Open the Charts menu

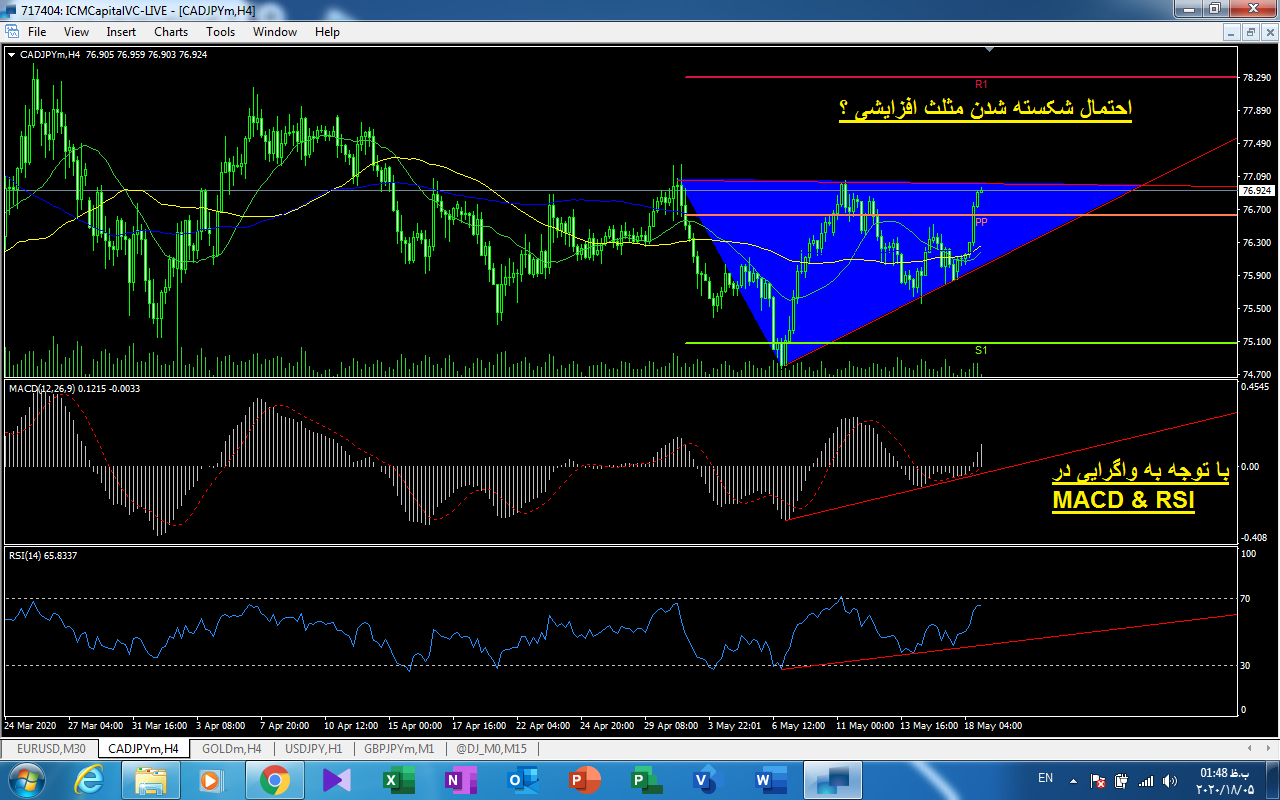pyautogui.click(x=170, y=32)
